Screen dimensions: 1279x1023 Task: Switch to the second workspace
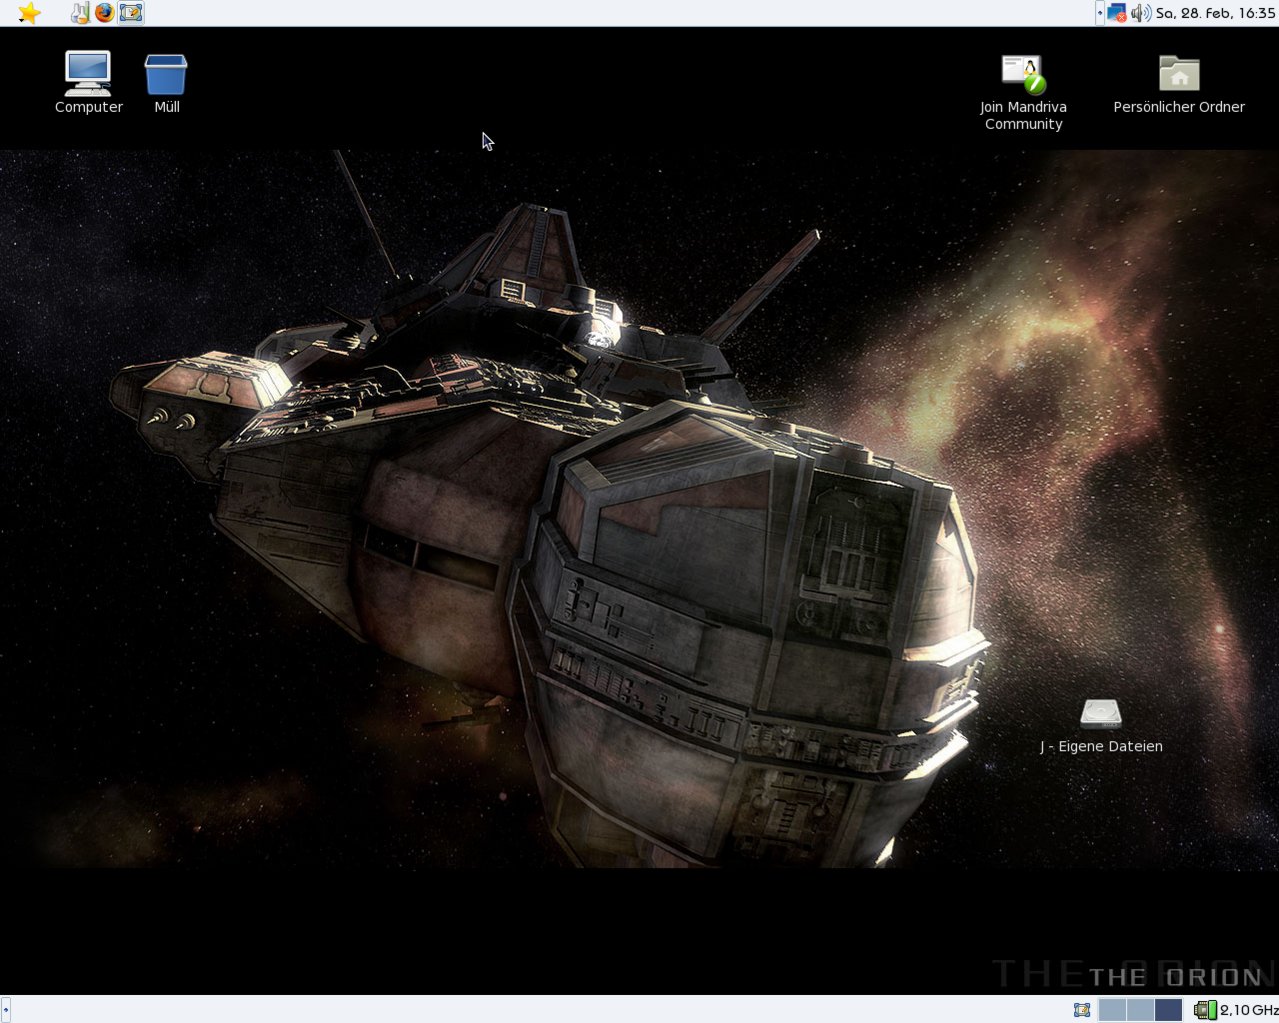[x=1140, y=1010]
